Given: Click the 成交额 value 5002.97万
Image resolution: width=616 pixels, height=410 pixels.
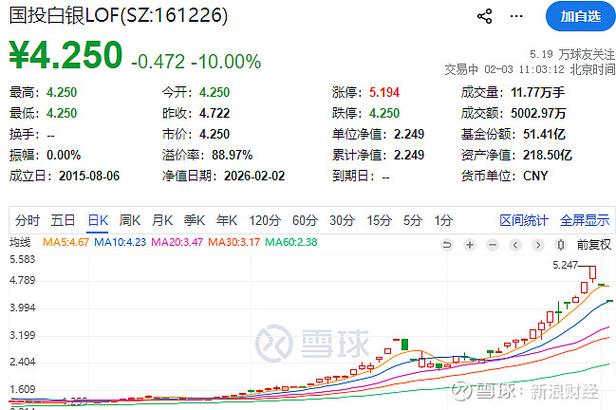Looking at the screenshot, I should (x=538, y=113).
